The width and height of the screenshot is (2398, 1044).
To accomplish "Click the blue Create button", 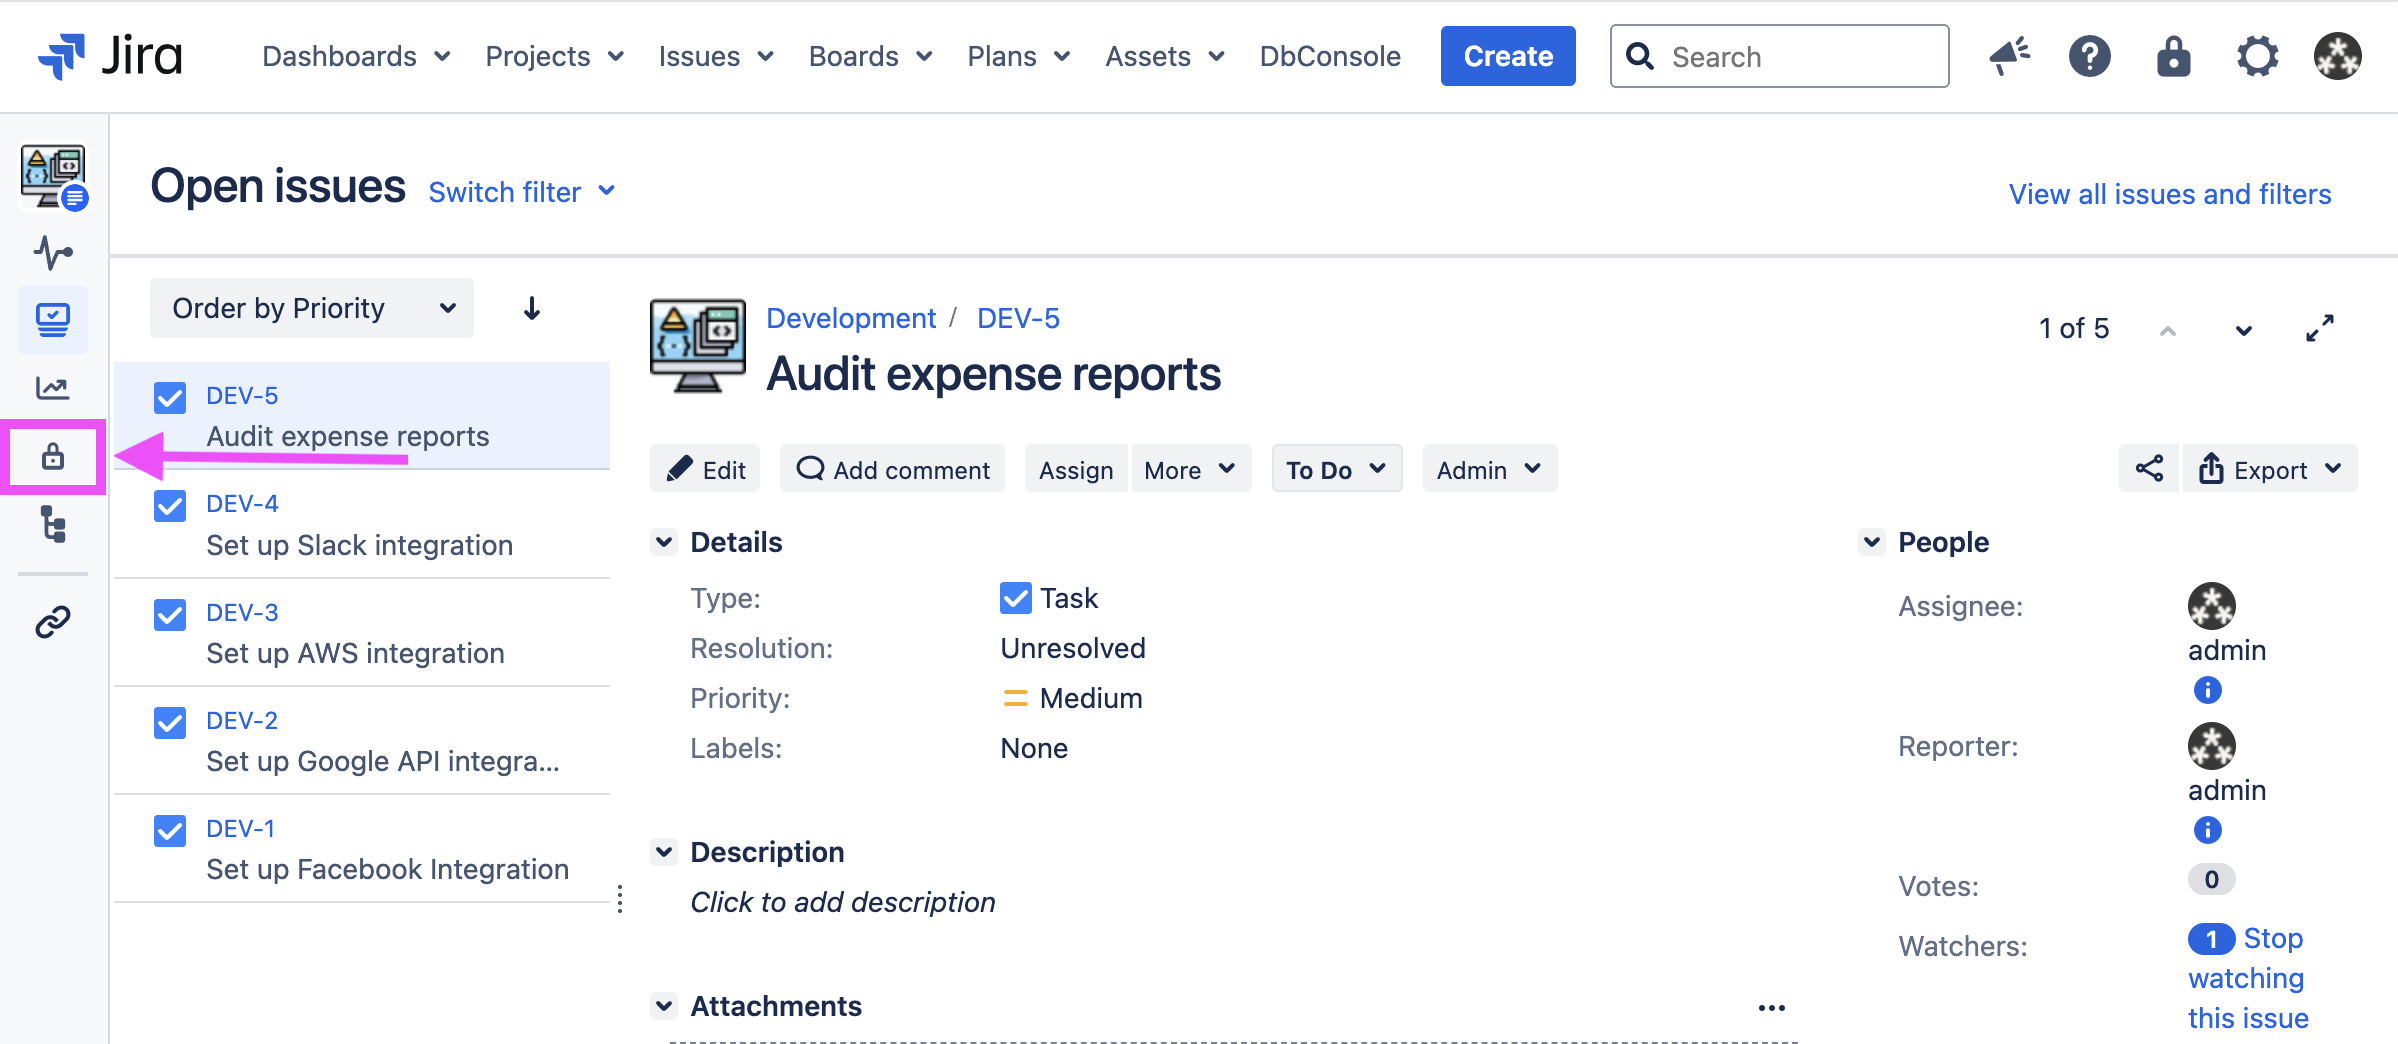I will (1507, 56).
